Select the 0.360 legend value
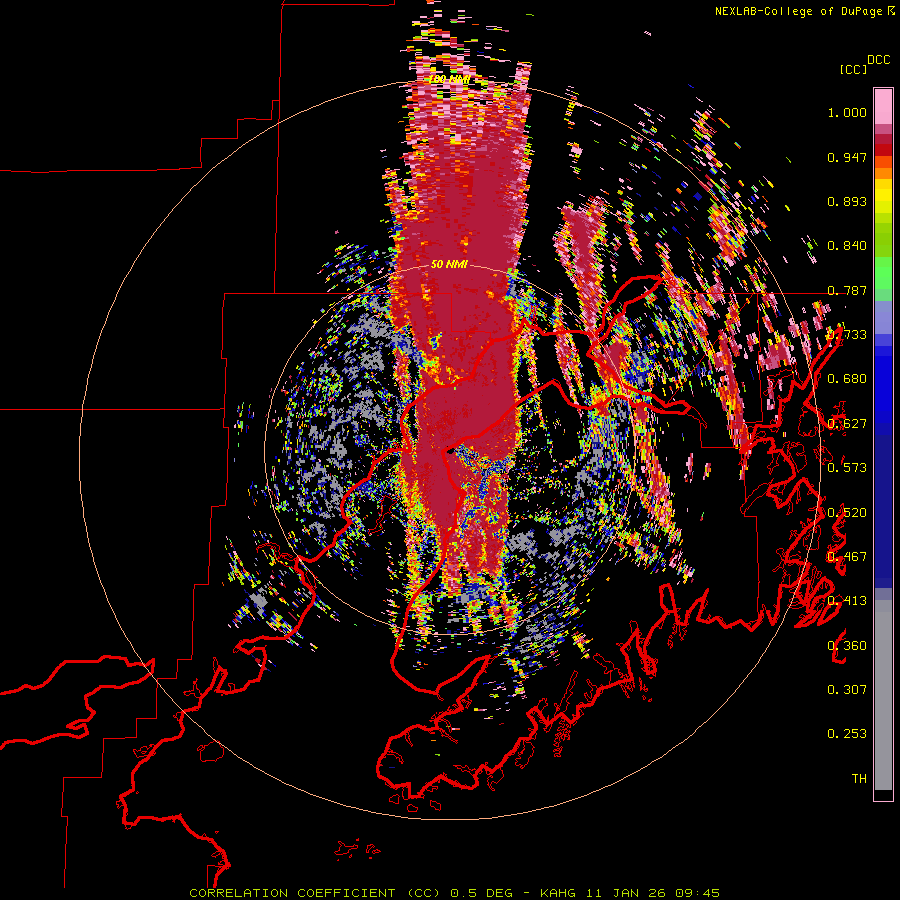Screen dimensions: 900x900 pyautogui.click(x=847, y=646)
